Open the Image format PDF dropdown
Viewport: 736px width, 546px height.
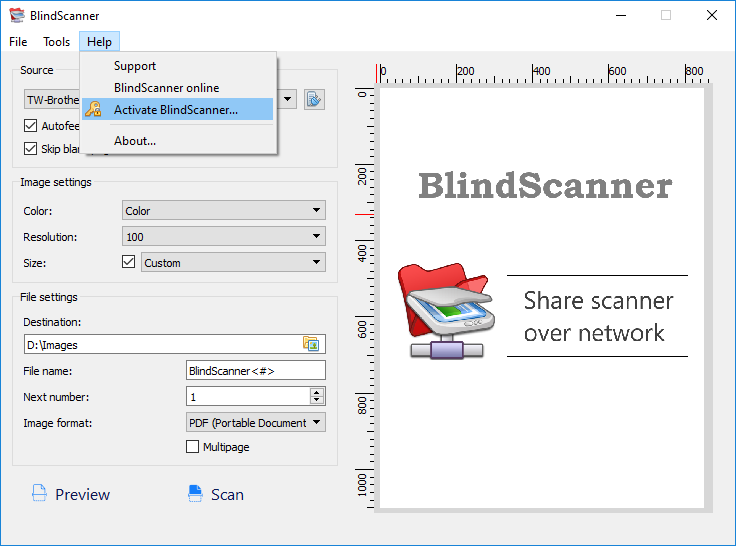click(x=256, y=423)
